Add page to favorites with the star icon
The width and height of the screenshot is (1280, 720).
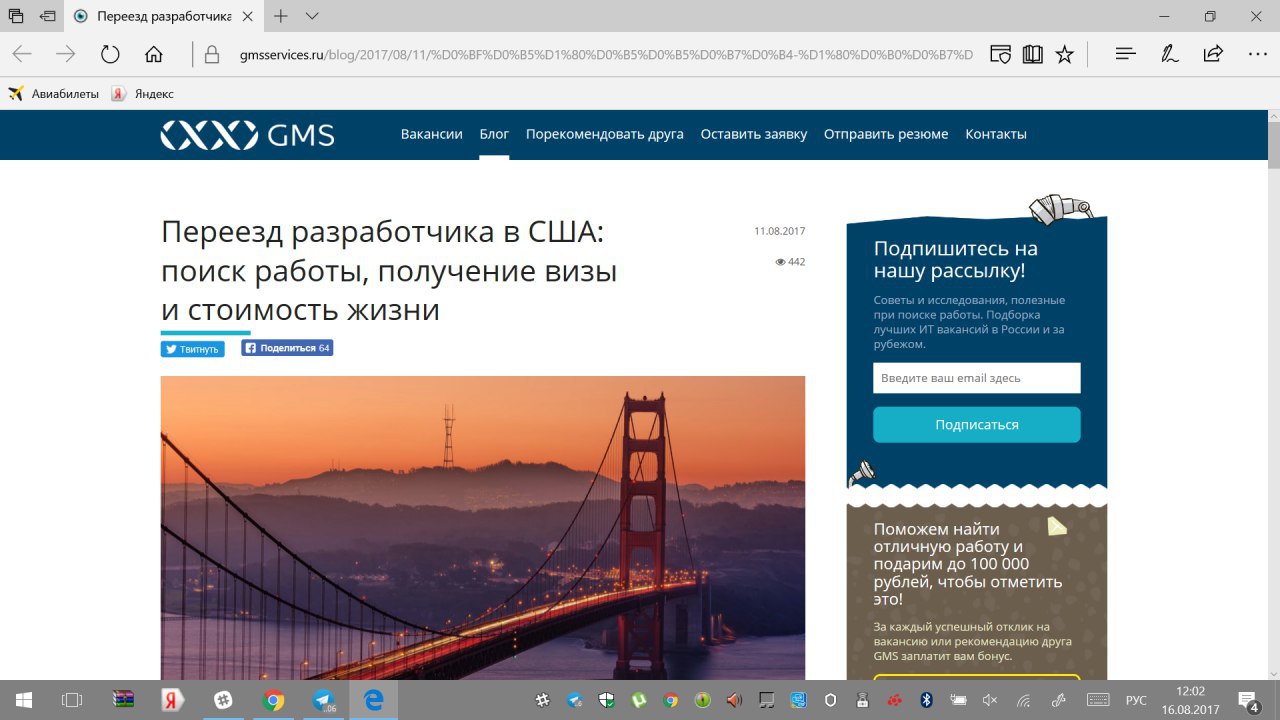(1065, 54)
